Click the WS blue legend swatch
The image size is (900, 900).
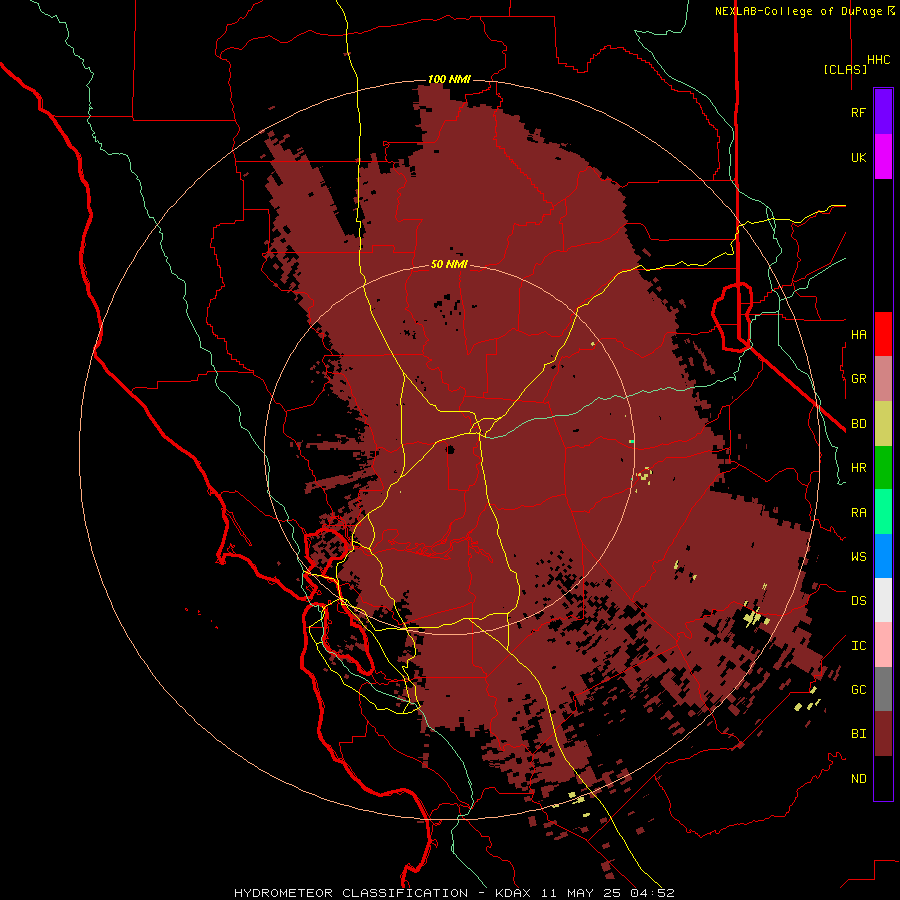coord(883,556)
